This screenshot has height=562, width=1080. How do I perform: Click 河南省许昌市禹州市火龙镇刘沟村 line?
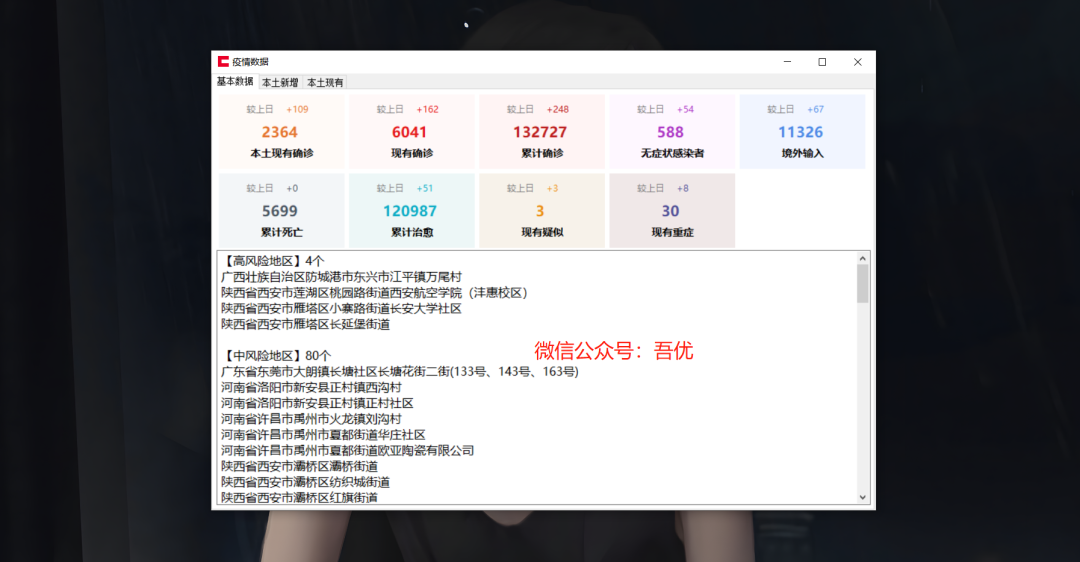(311, 419)
